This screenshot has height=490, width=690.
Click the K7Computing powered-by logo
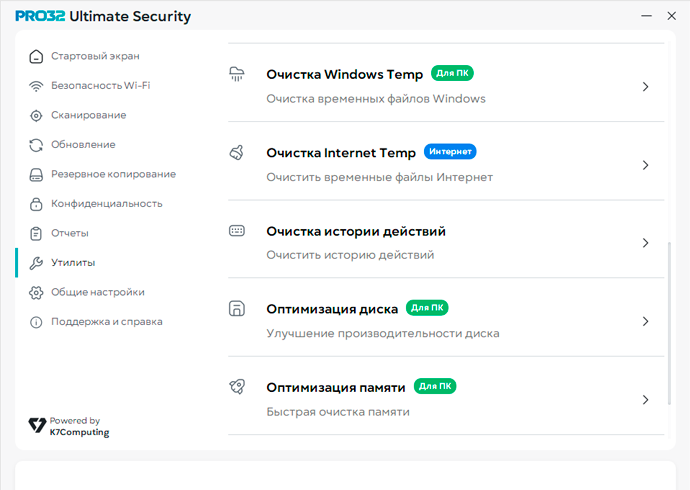68,427
